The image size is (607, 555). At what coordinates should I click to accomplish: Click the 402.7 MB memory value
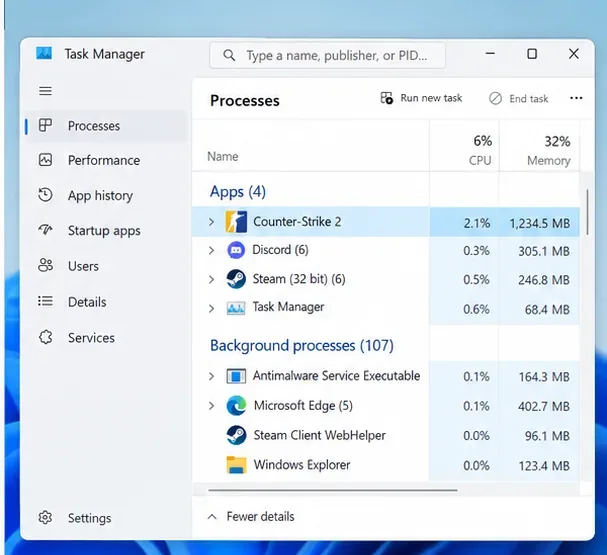pyautogui.click(x=544, y=406)
